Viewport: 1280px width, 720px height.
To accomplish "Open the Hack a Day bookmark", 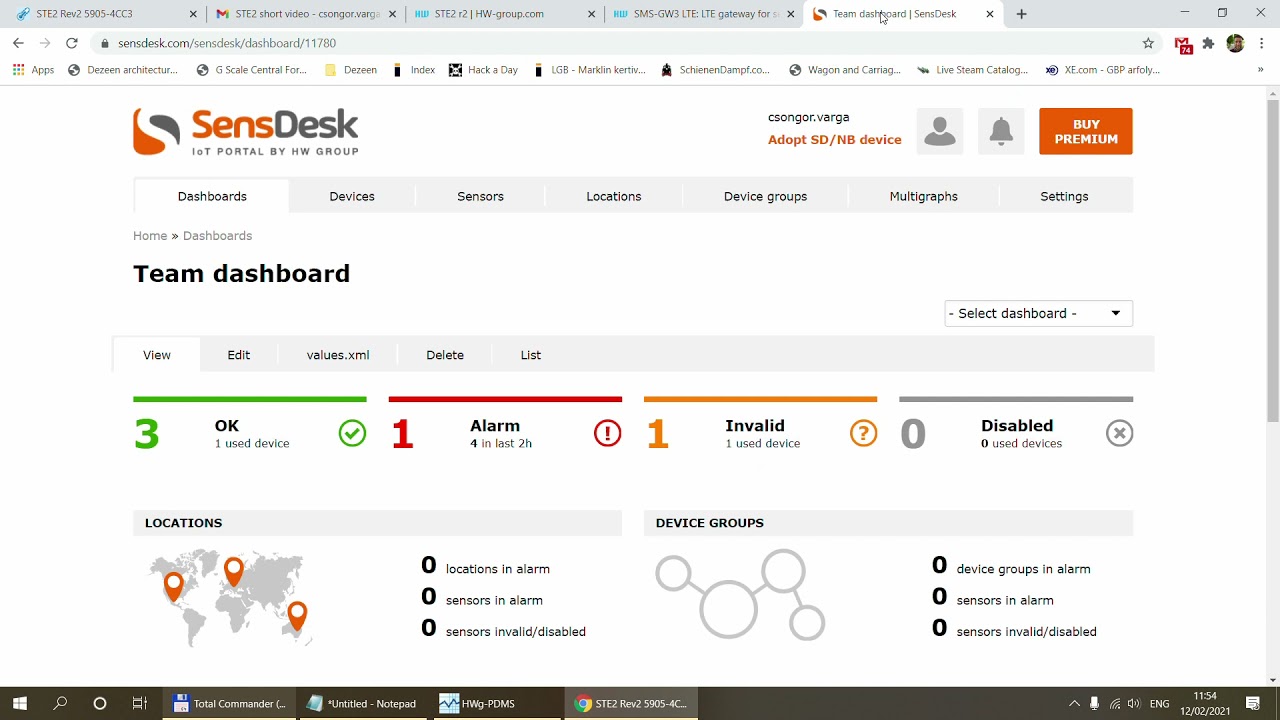I will click(484, 70).
